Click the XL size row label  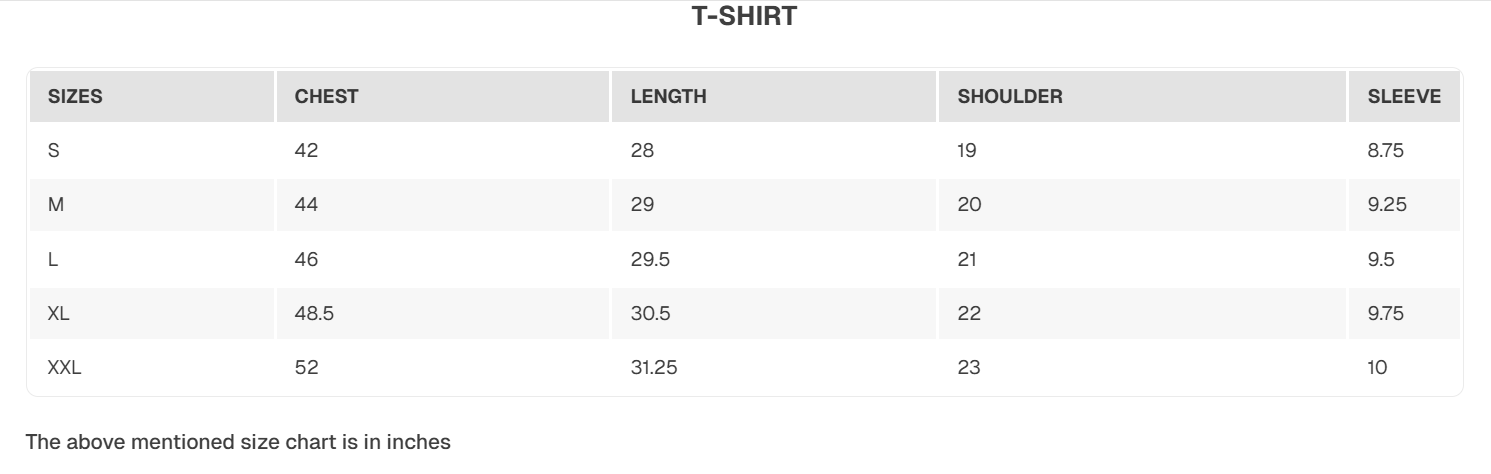[x=59, y=314]
